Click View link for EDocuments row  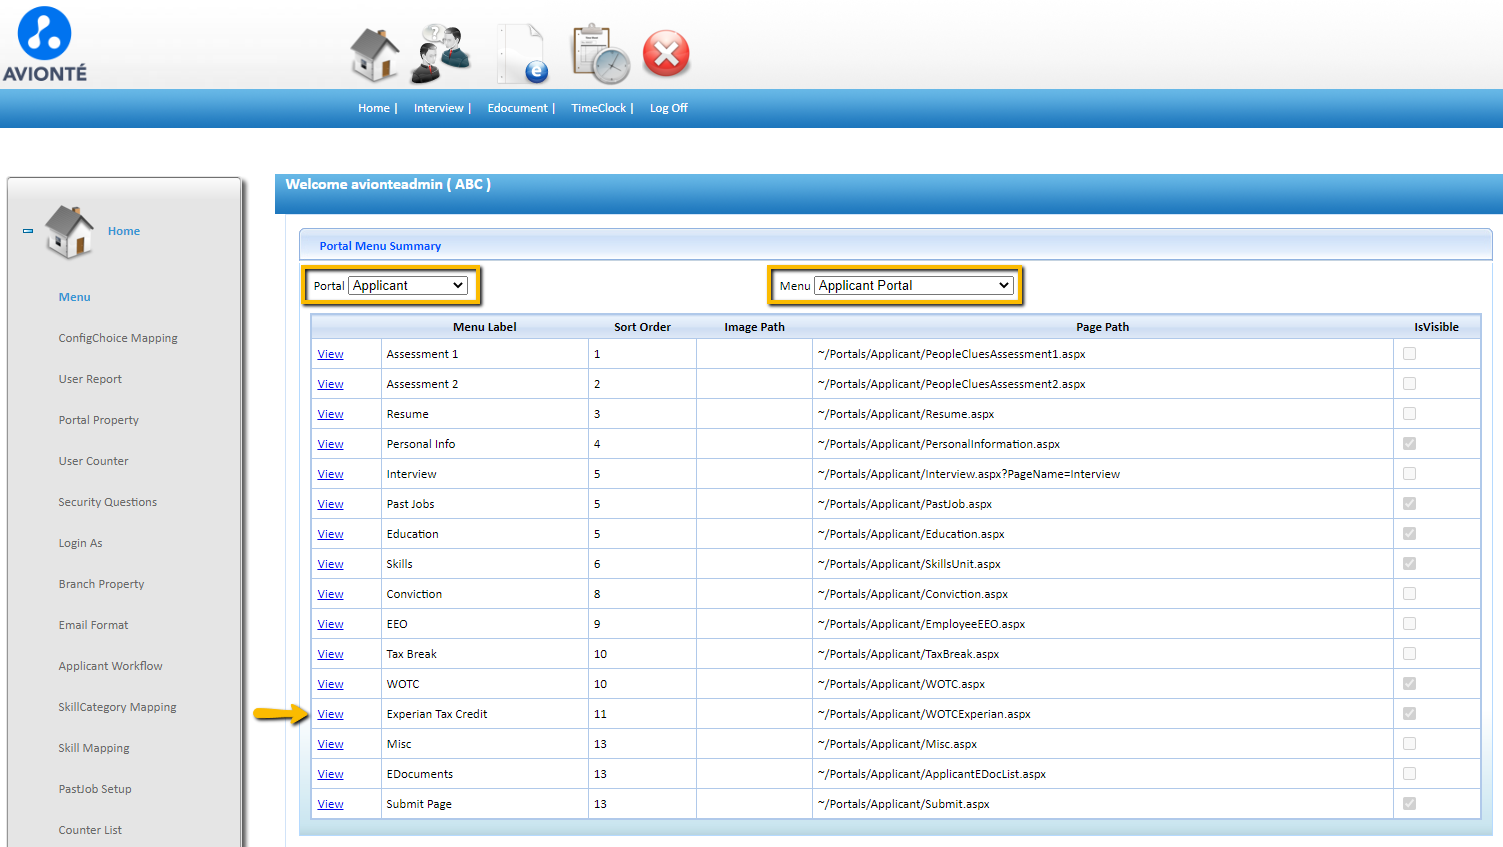[x=330, y=774]
